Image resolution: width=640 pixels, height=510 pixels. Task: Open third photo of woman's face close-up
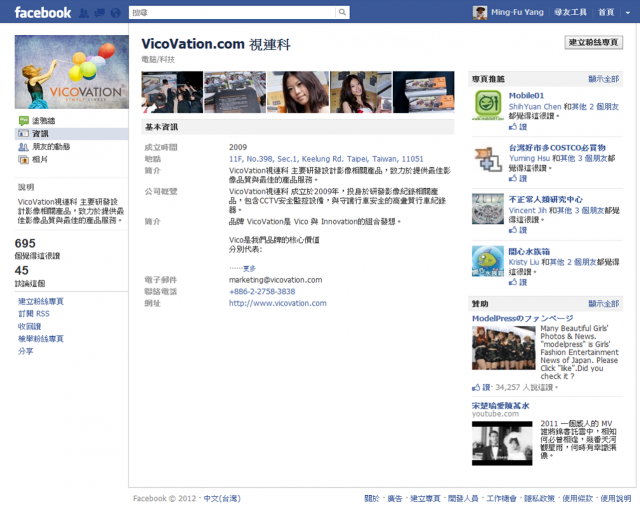coord(298,92)
